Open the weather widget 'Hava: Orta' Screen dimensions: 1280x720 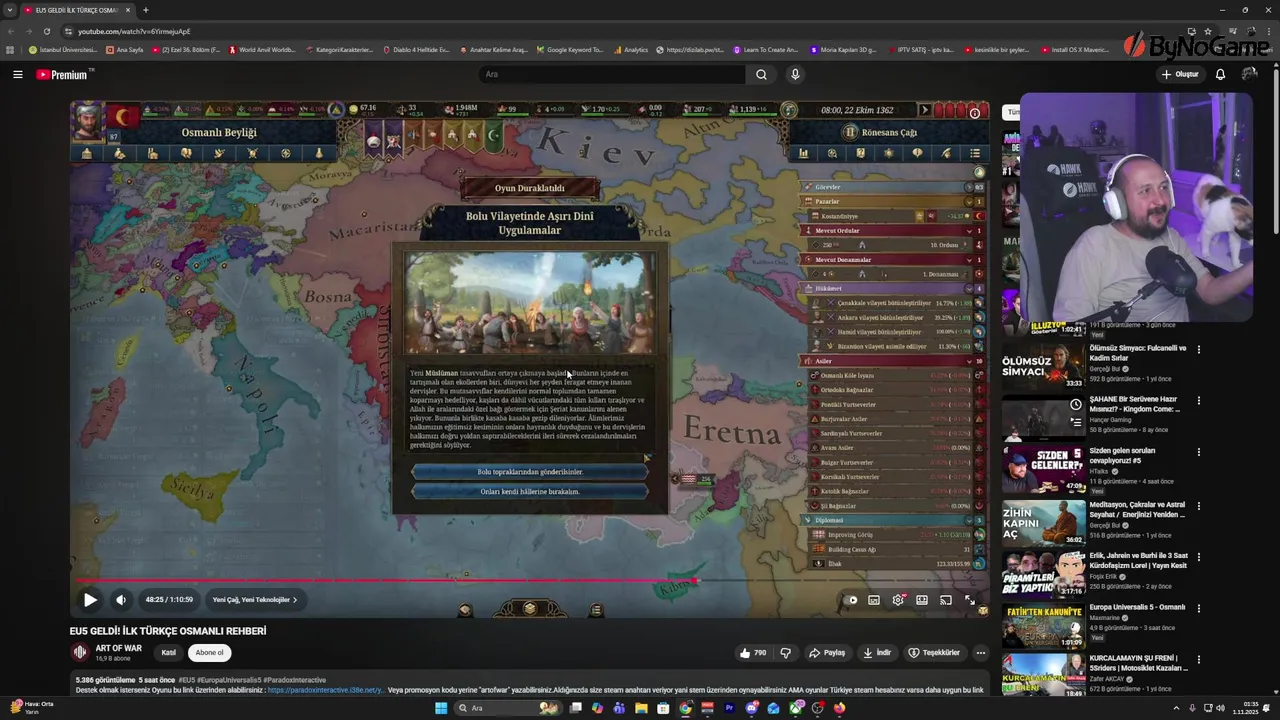(x=31, y=708)
